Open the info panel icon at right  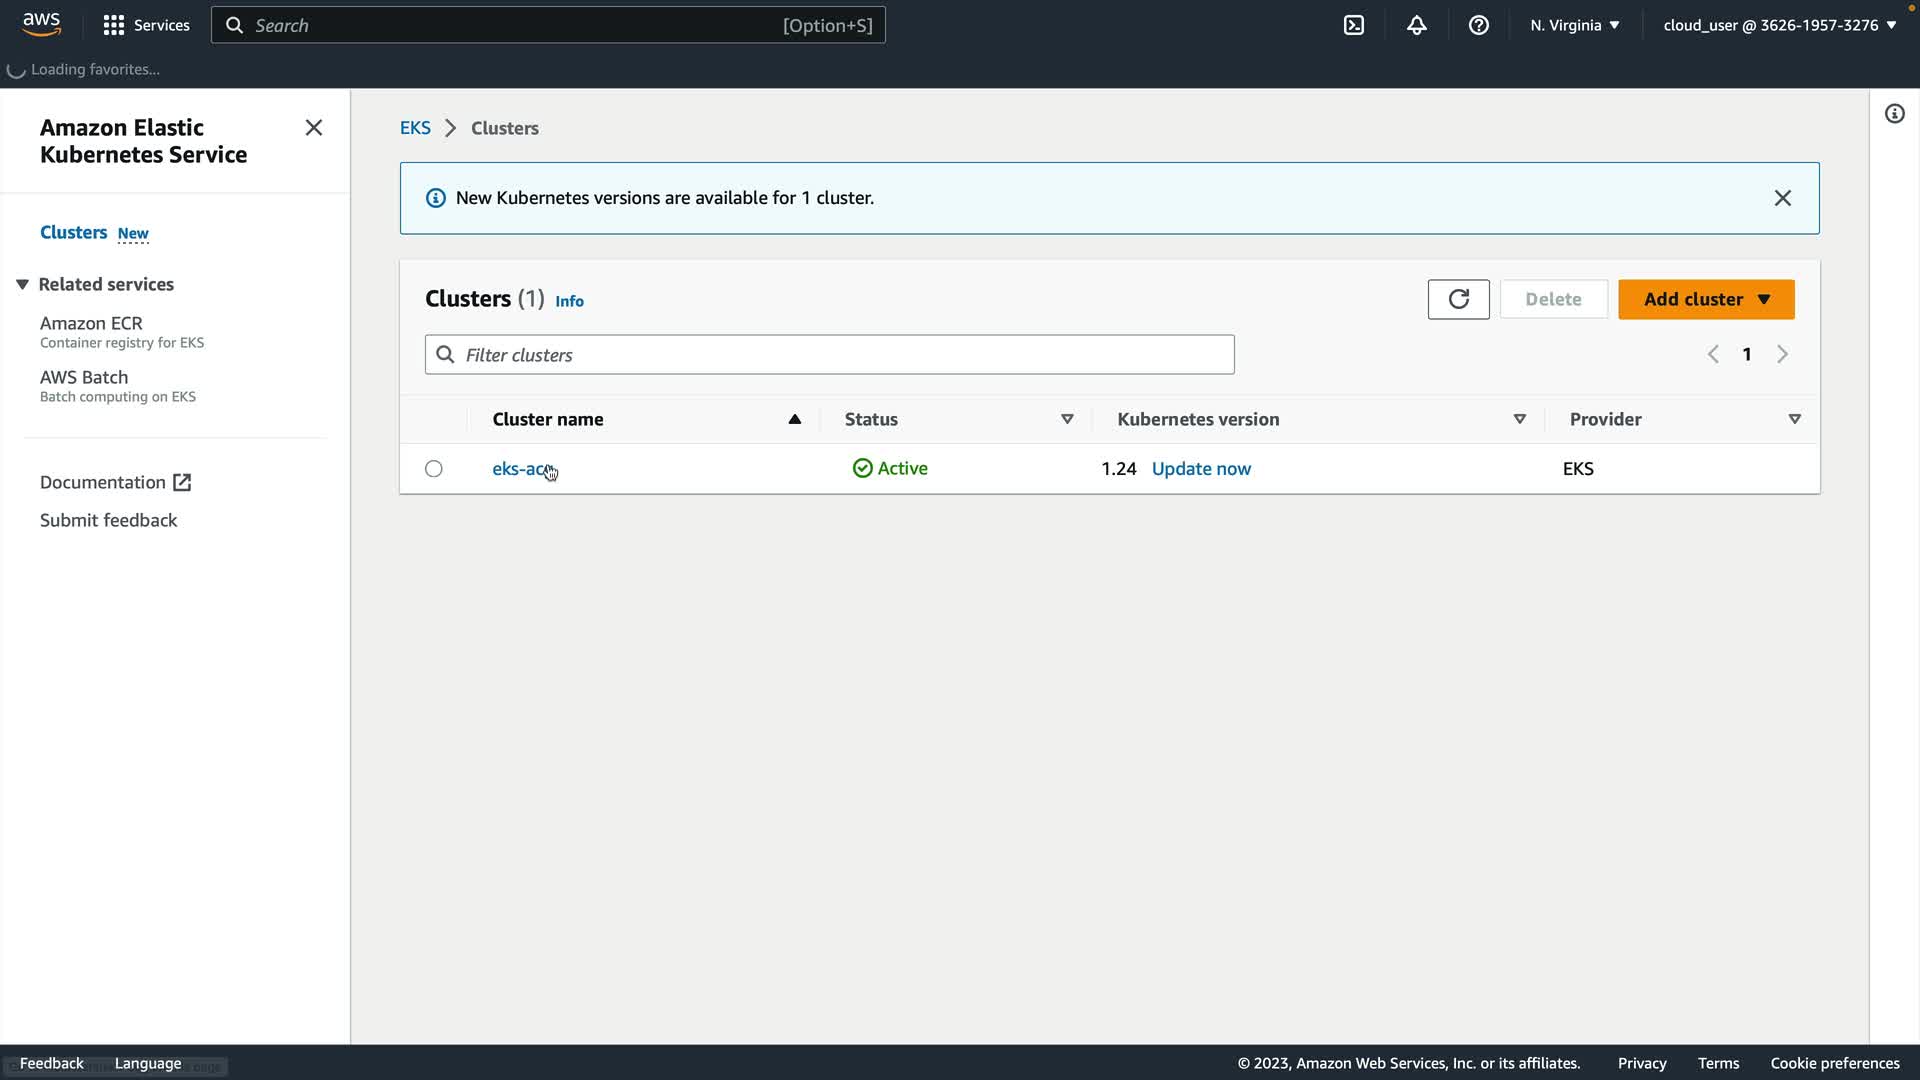(1894, 114)
